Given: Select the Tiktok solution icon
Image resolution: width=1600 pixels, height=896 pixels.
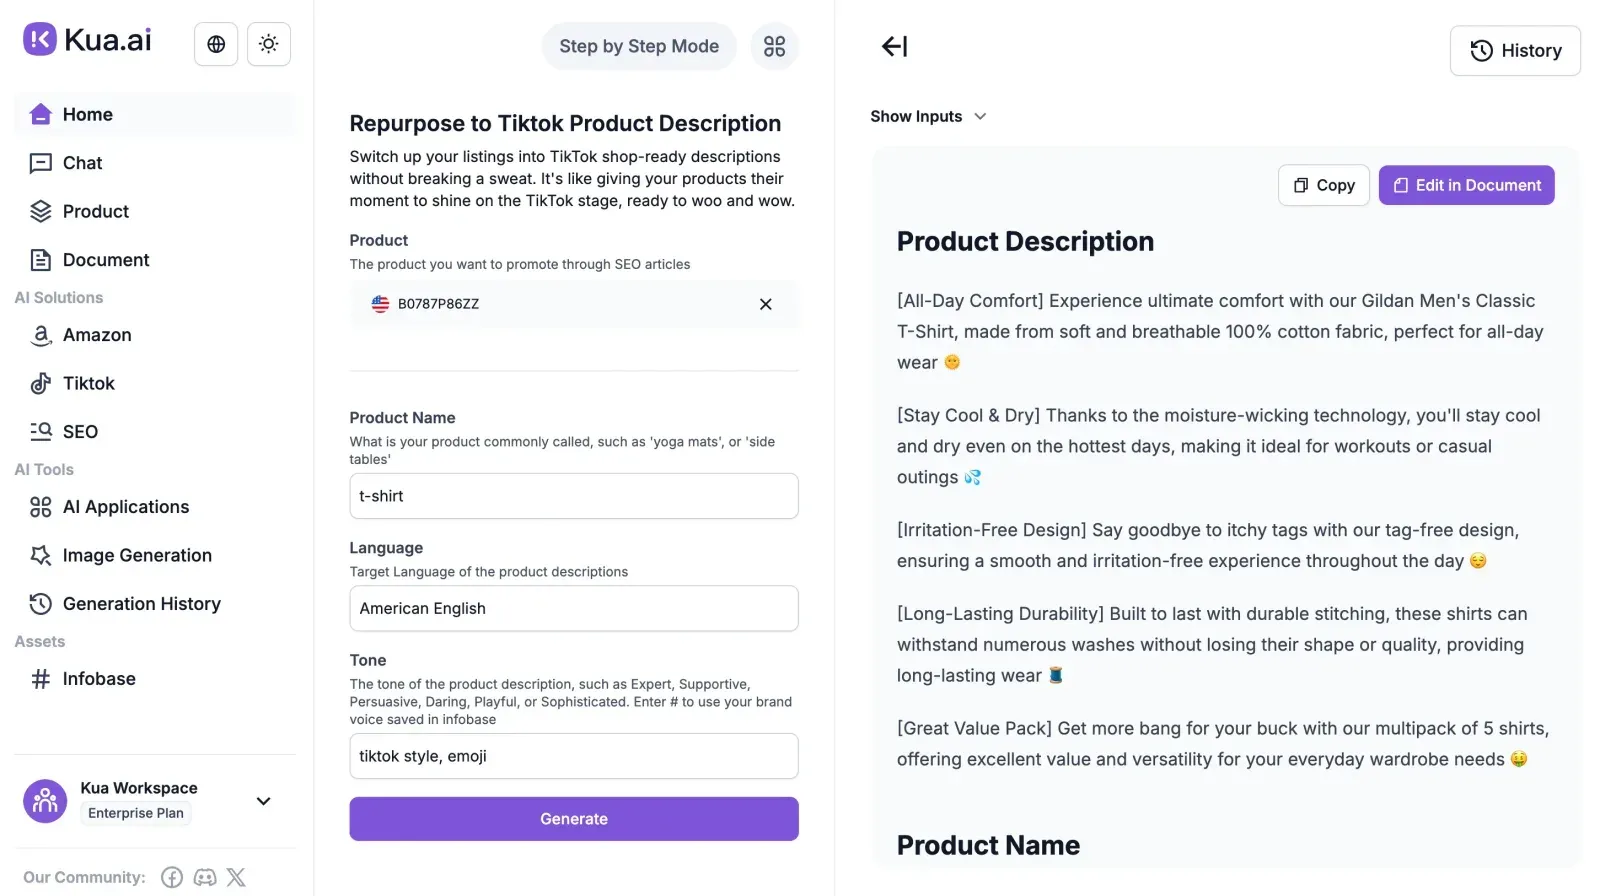Looking at the screenshot, I should (x=40, y=383).
